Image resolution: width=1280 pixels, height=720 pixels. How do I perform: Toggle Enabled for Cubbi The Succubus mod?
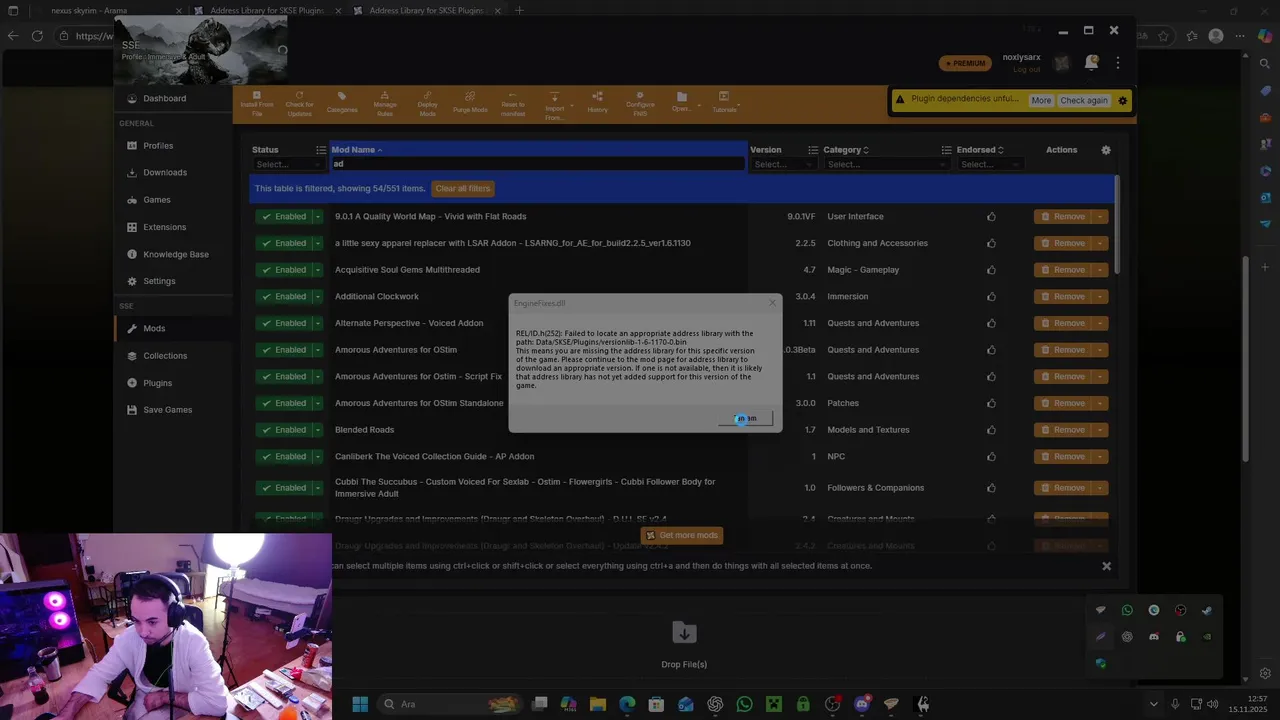coord(283,488)
